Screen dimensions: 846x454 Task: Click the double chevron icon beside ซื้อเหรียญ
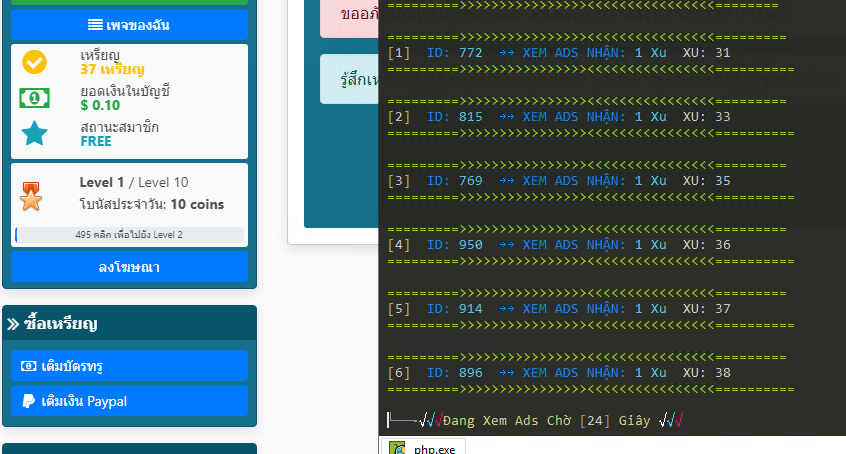click(13, 324)
